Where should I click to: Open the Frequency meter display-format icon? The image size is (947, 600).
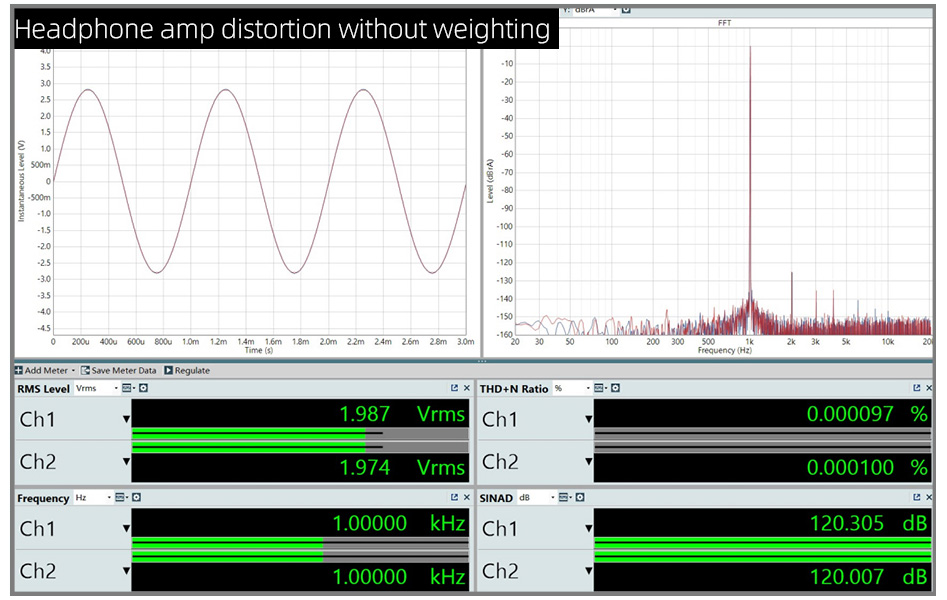(119, 497)
